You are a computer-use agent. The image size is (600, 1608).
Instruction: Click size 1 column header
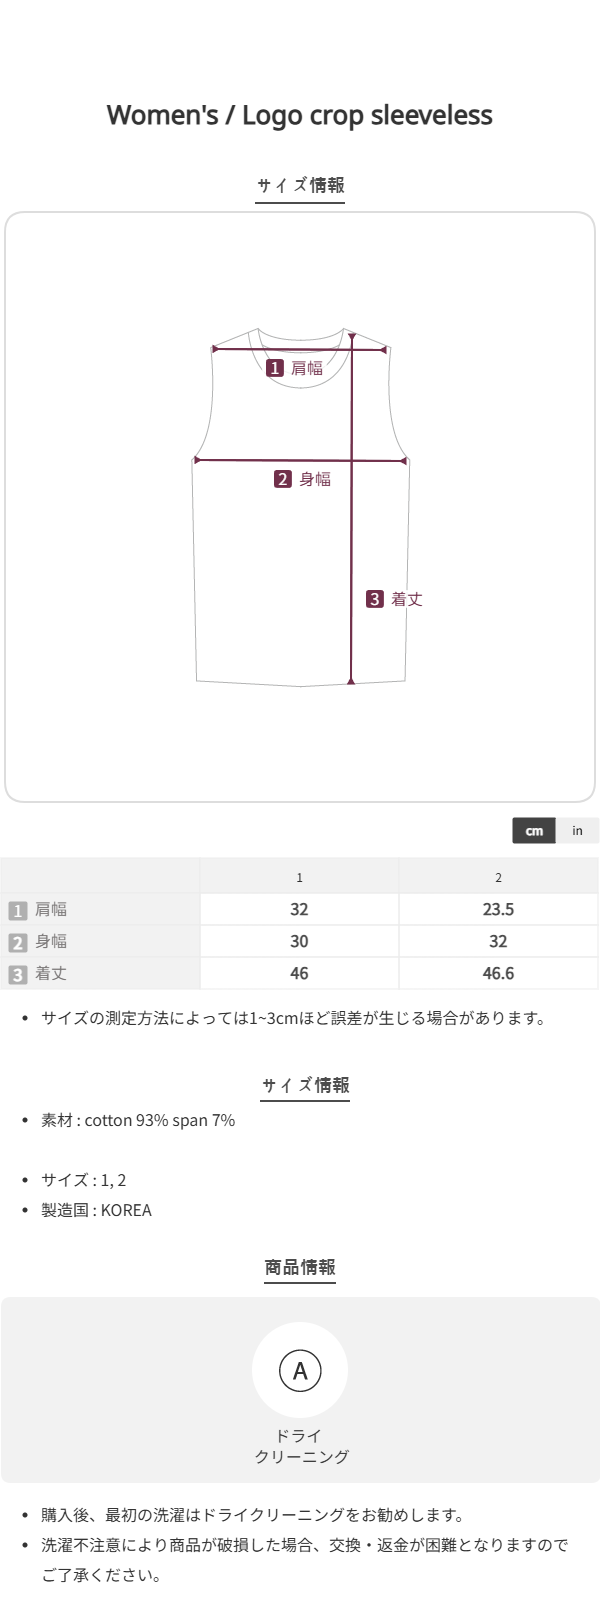(x=299, y=877)
